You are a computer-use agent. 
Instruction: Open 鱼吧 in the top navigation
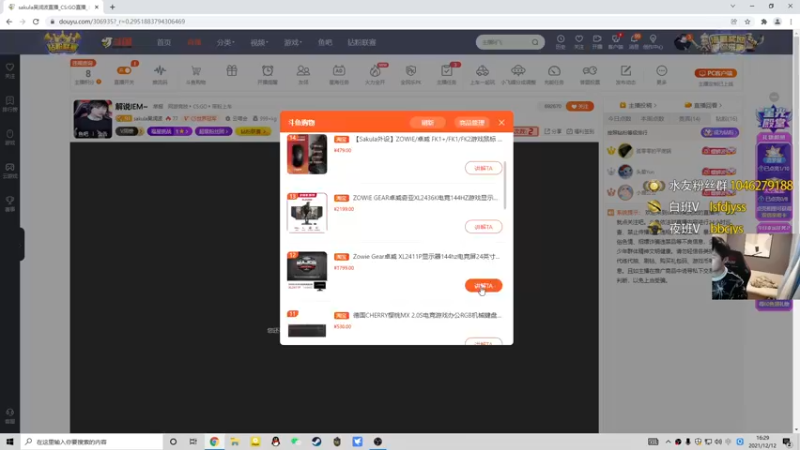pos(325,42)
